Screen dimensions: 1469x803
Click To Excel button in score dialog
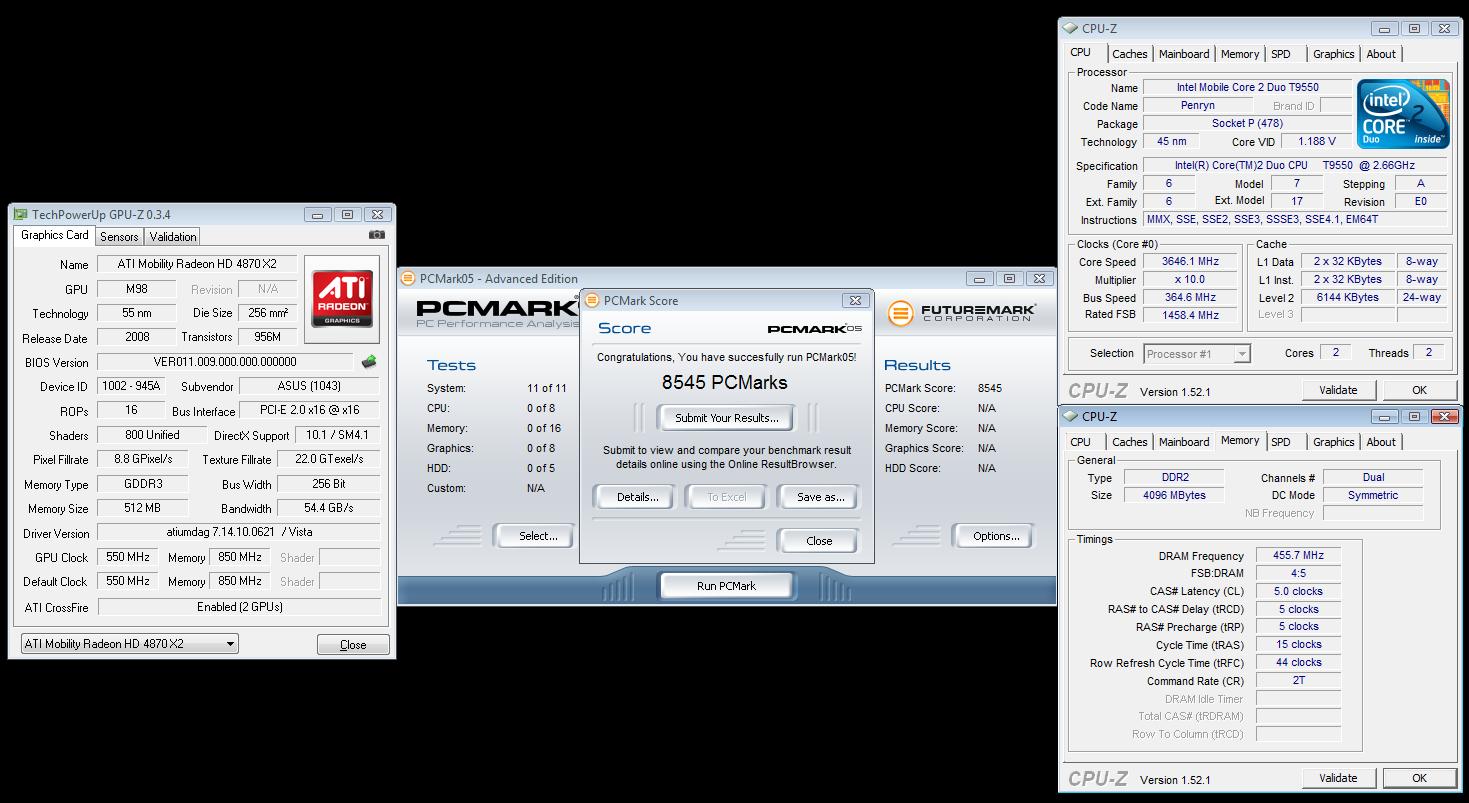point(727,497)
